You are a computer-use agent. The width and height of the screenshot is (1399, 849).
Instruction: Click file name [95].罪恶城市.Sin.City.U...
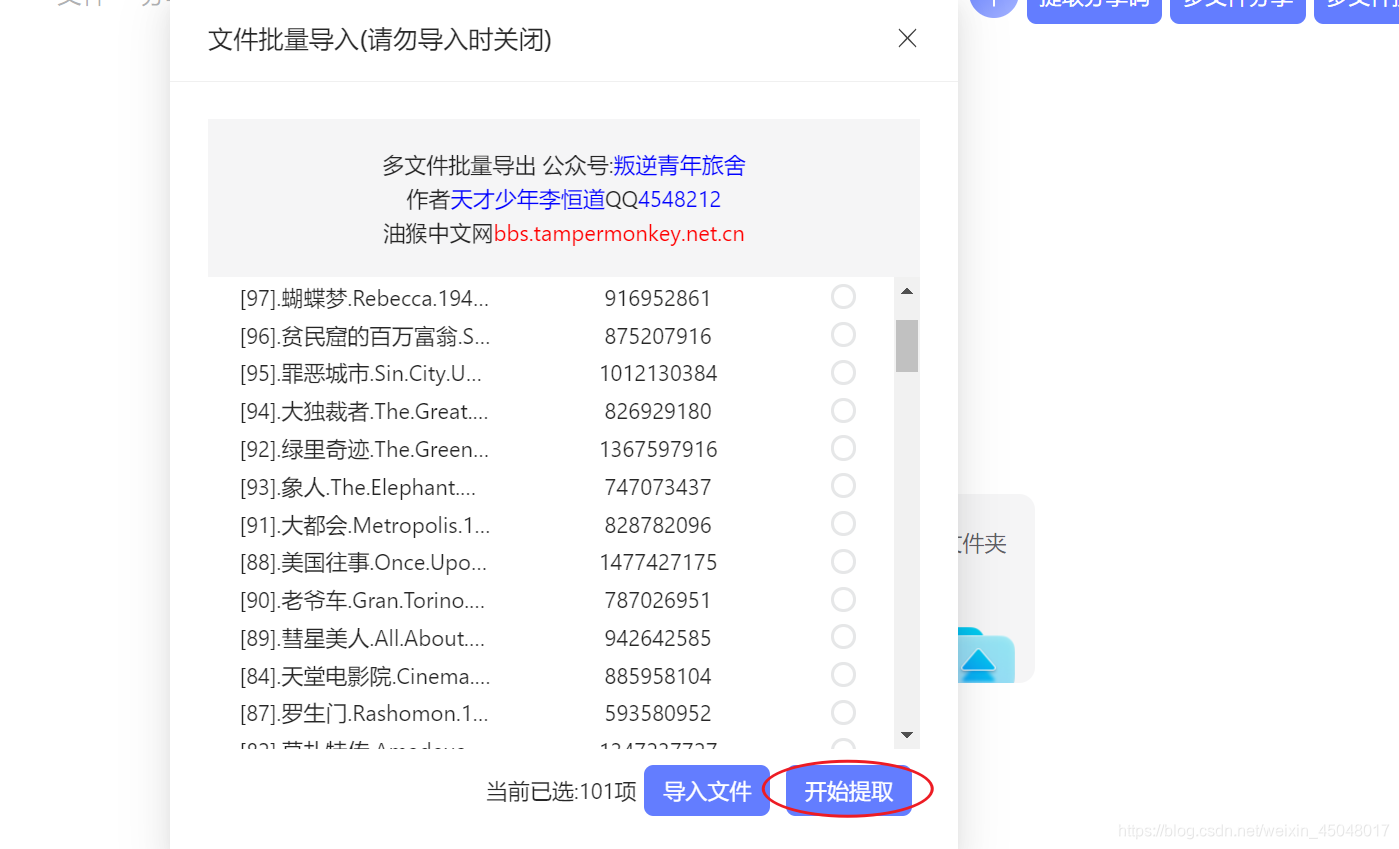tap(361, 374)
